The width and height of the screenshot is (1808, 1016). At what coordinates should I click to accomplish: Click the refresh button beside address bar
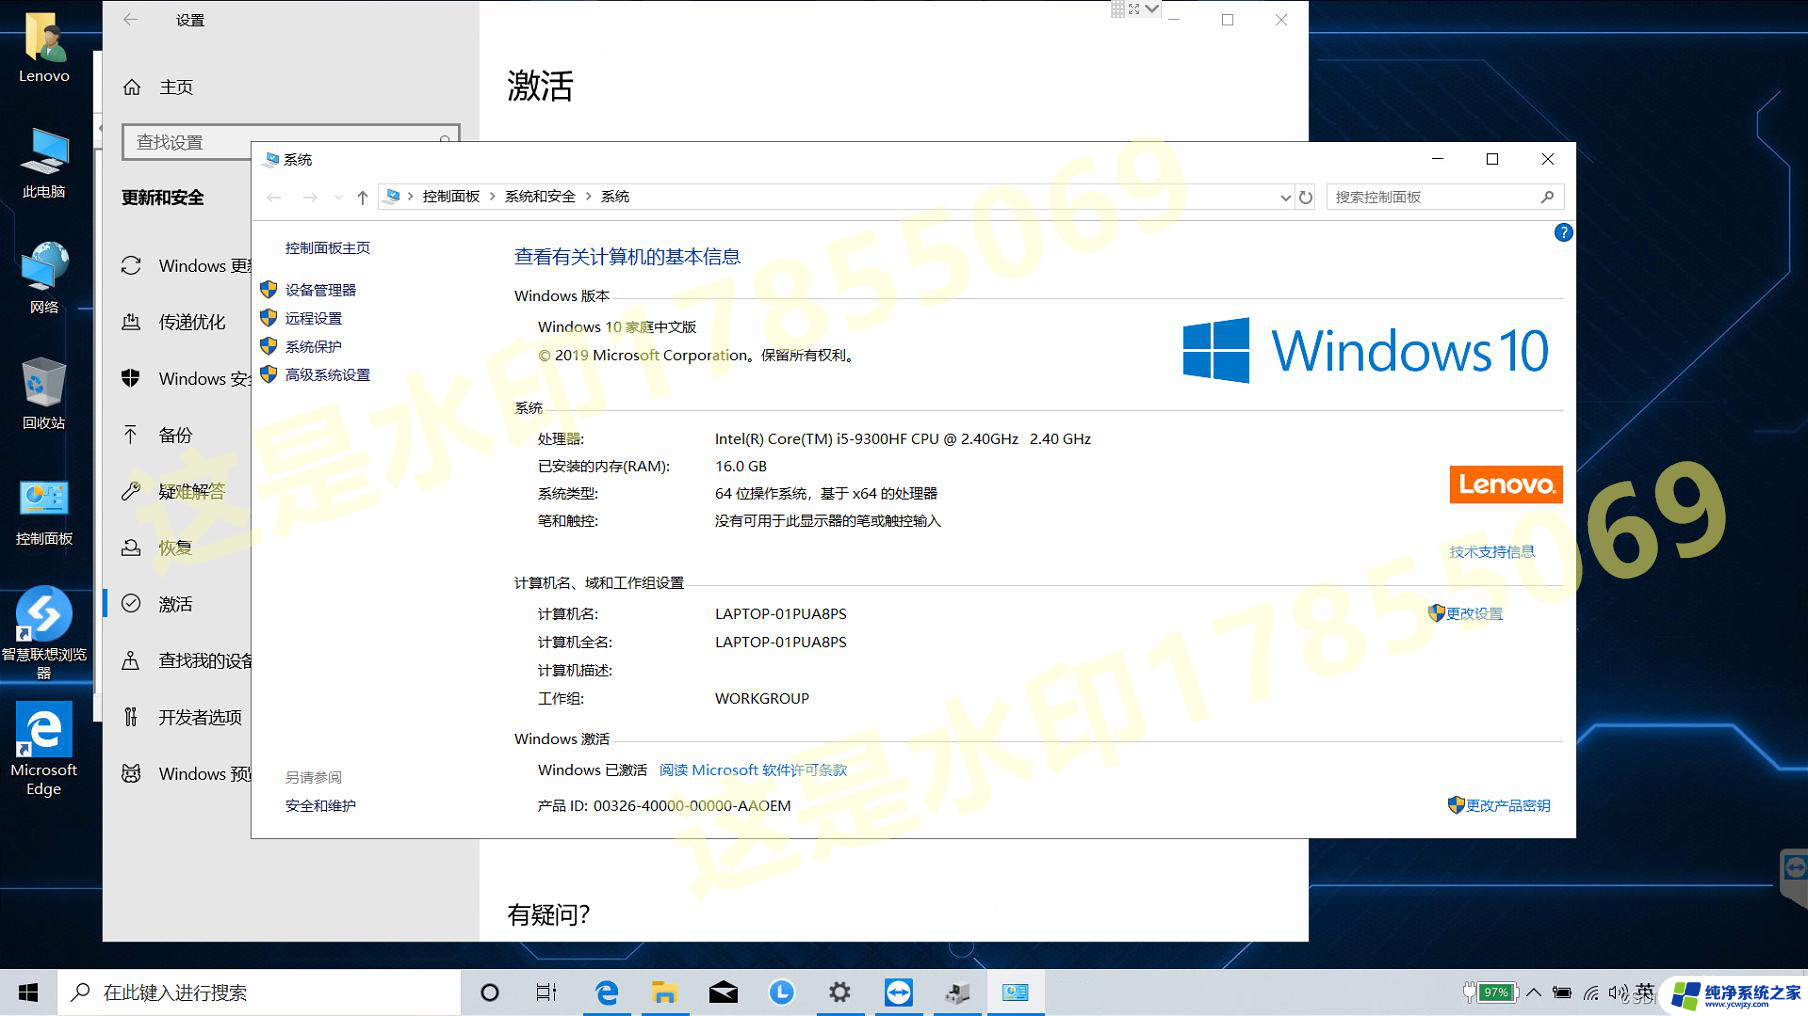coord(1305,197)
